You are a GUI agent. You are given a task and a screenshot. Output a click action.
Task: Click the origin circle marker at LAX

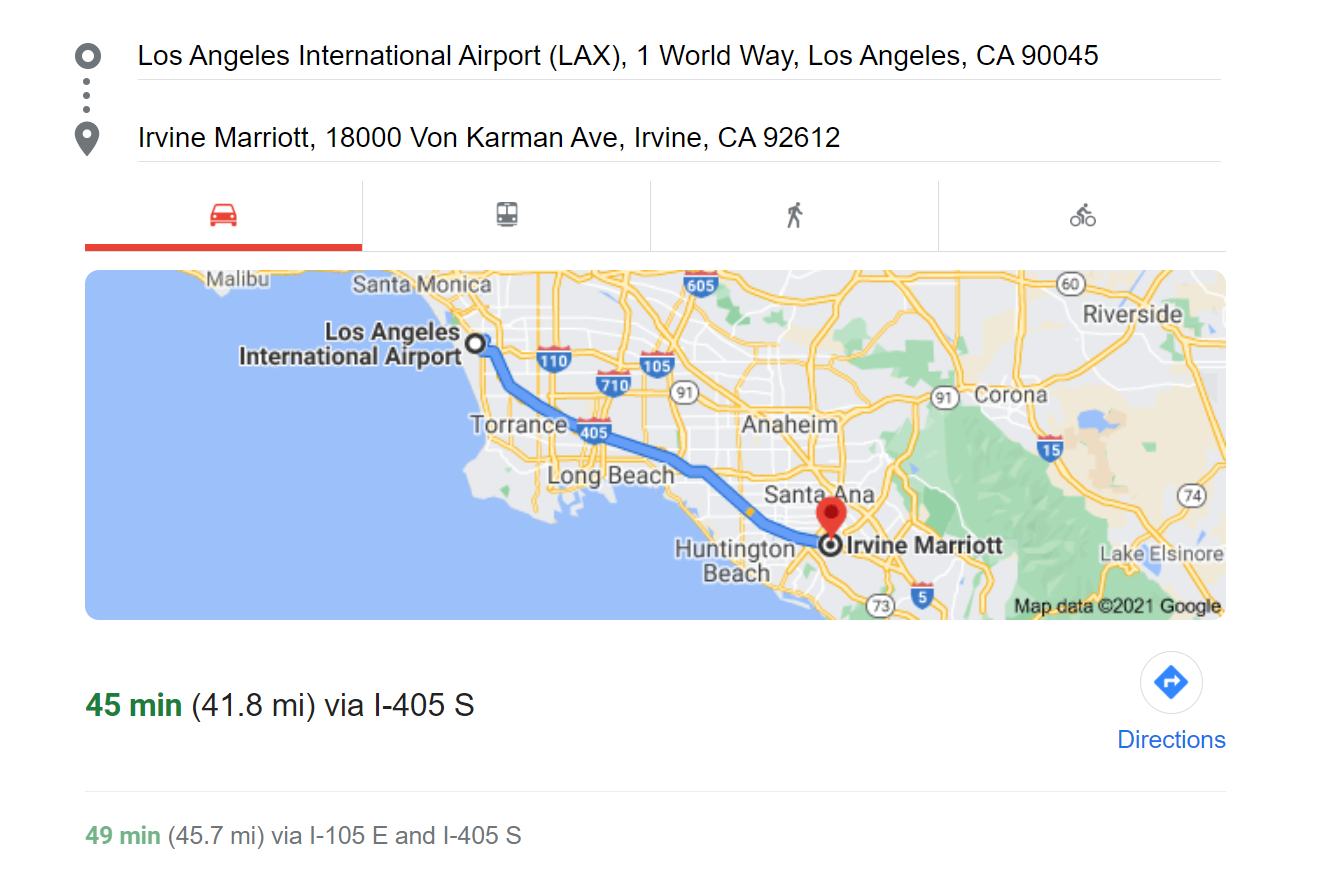[475, 344]
